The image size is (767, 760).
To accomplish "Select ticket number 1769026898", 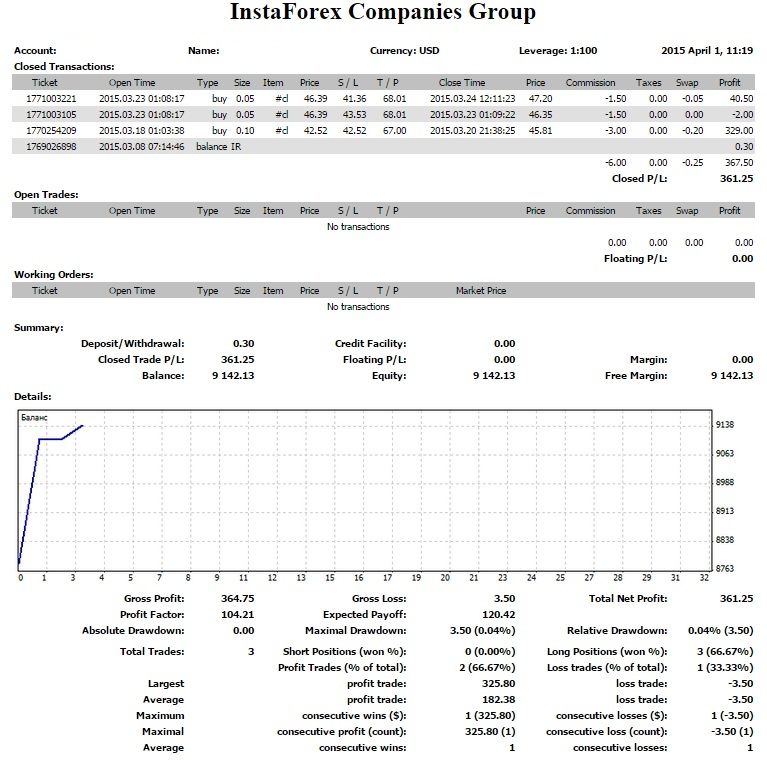I will tap(51, 147).
